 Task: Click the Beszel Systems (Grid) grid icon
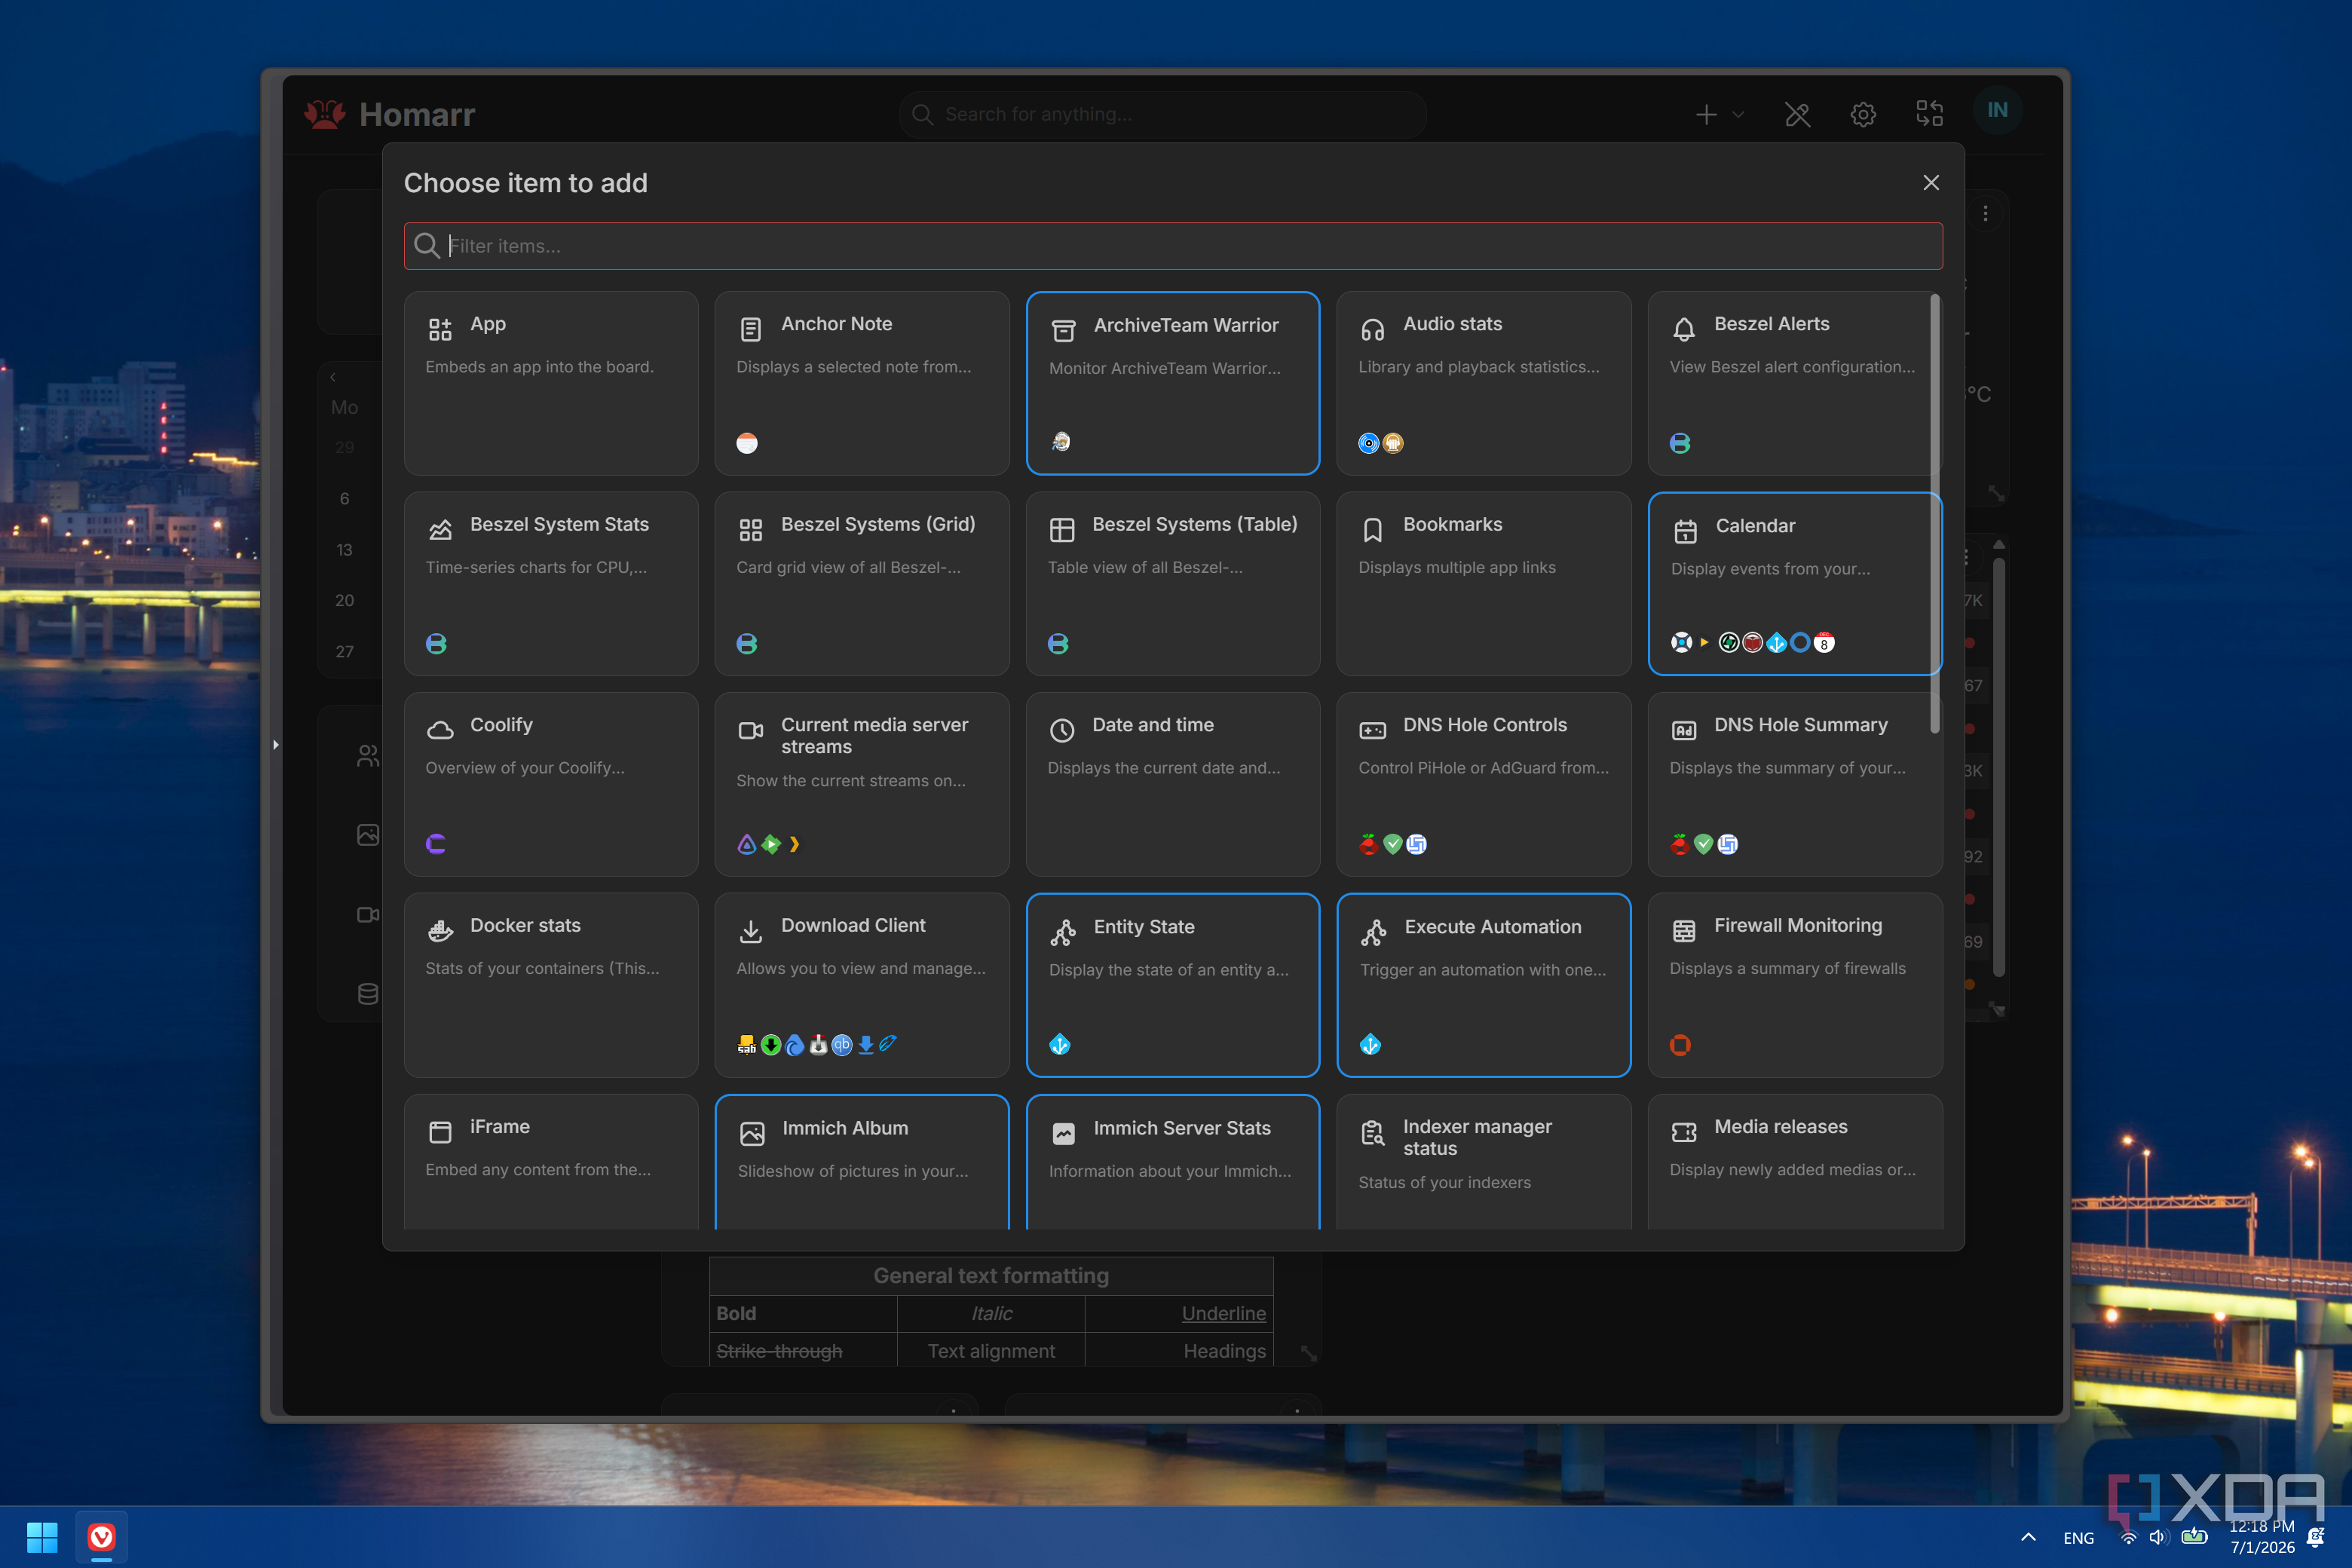pos(750,530)
